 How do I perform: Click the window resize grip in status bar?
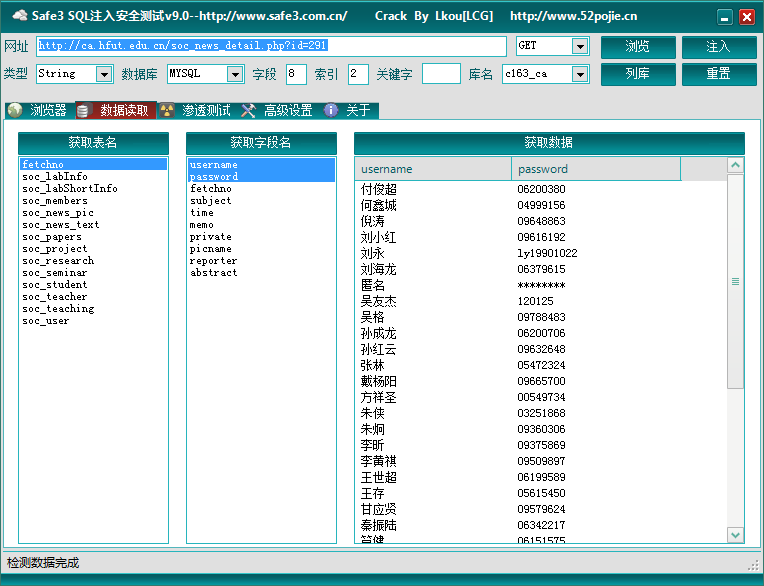point(753,566)
